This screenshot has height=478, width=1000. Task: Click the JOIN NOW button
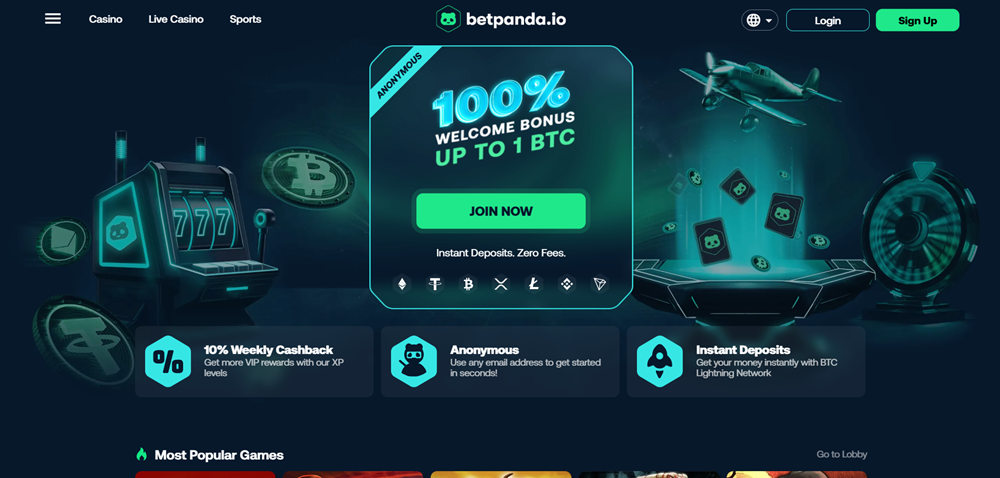[501, 211]
